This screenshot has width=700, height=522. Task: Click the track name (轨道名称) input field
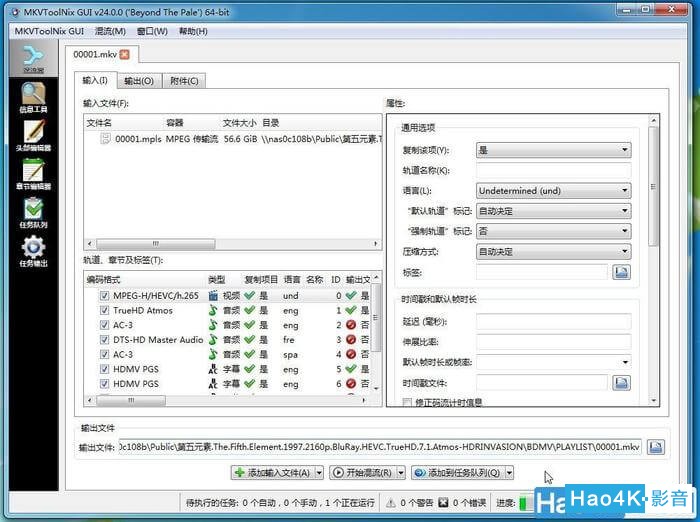tap(554, 171)
